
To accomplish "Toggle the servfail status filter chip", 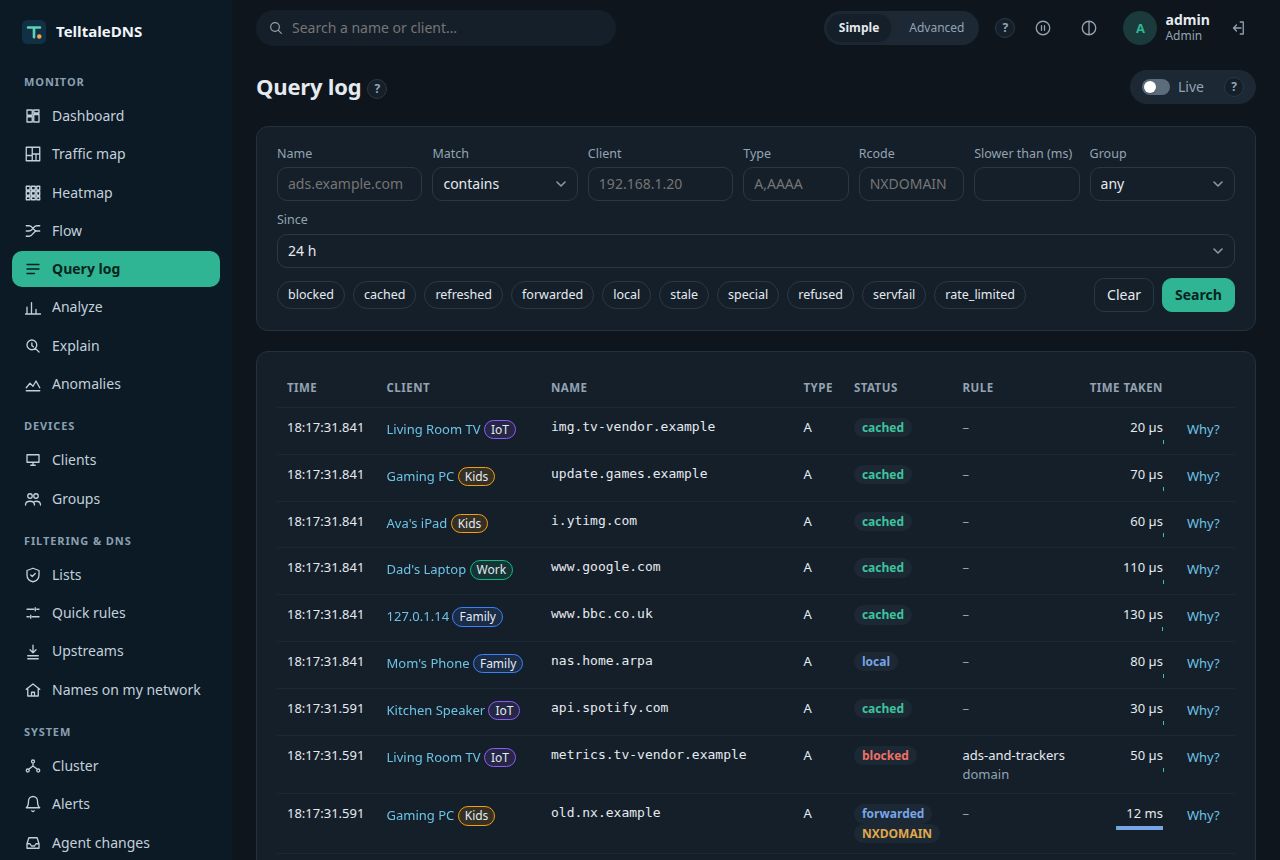I will pos(894,295).
